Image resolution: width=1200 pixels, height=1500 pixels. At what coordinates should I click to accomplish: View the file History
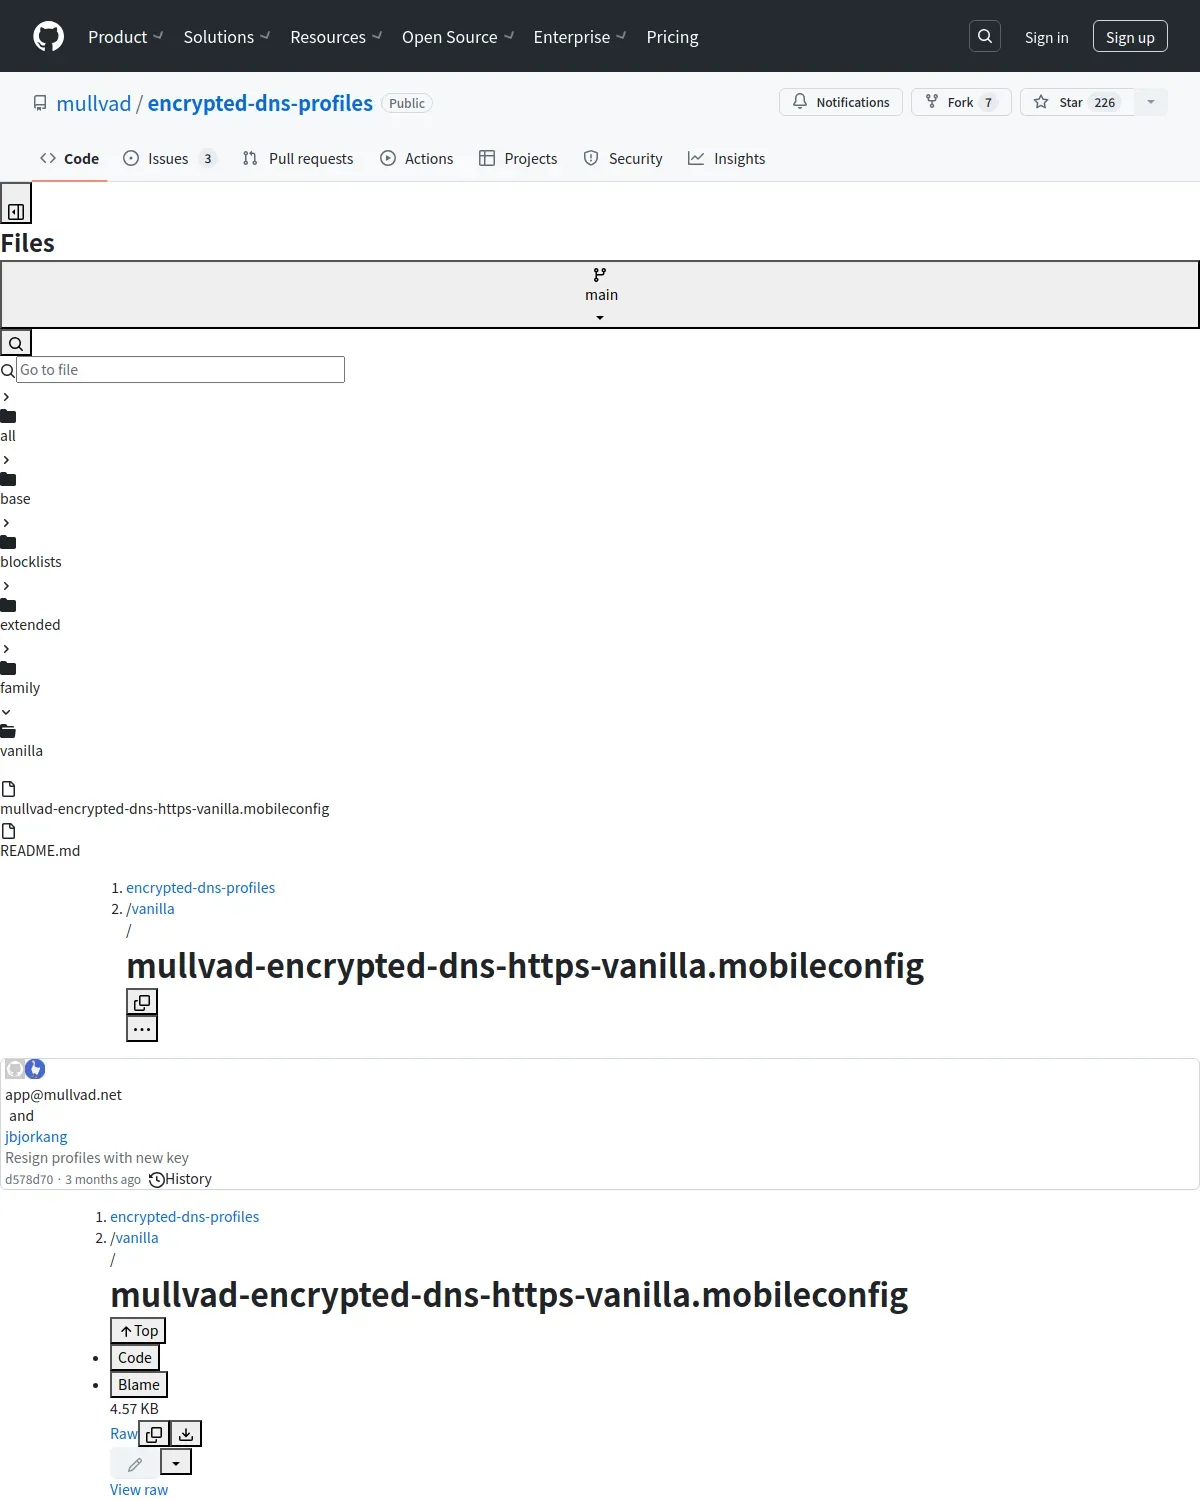(181, 1179)
